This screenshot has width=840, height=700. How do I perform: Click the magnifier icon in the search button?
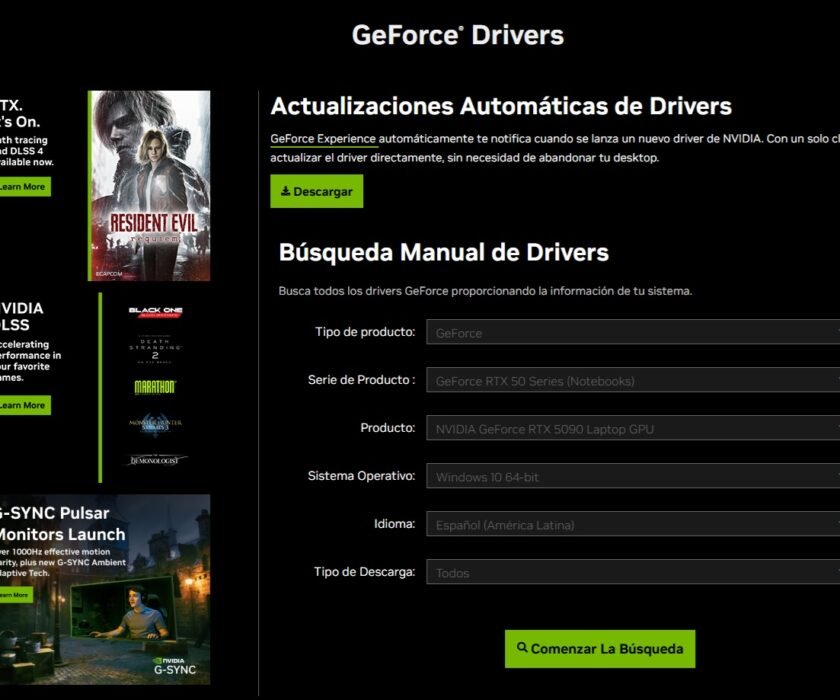pos(521,648)
